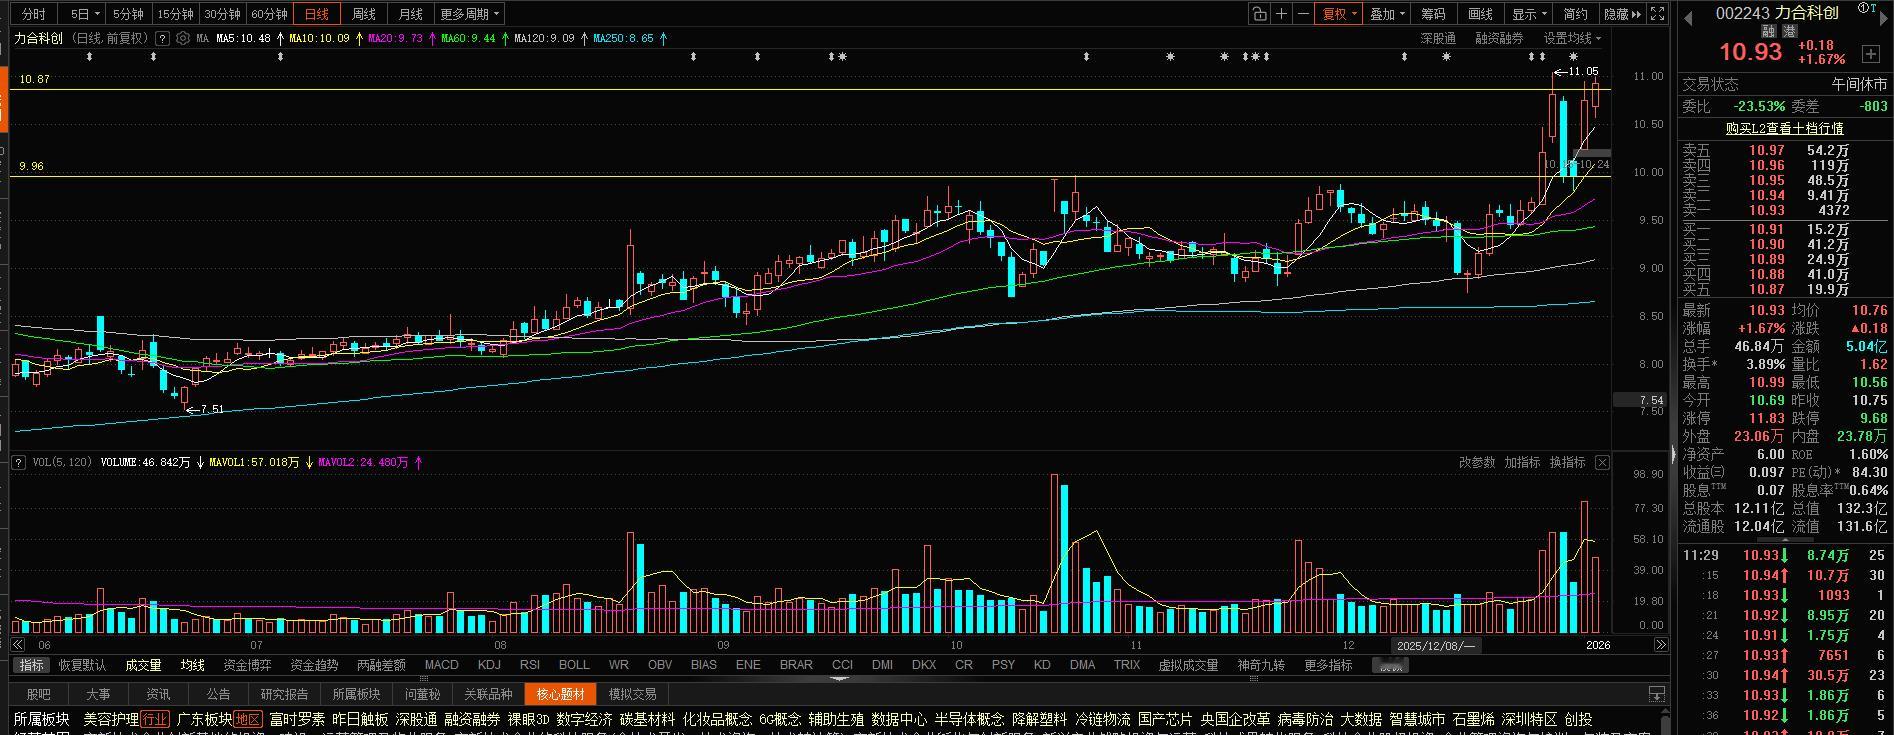Switch to the 30分钟 chart
1894x735 pixels.
pos(222,14)
